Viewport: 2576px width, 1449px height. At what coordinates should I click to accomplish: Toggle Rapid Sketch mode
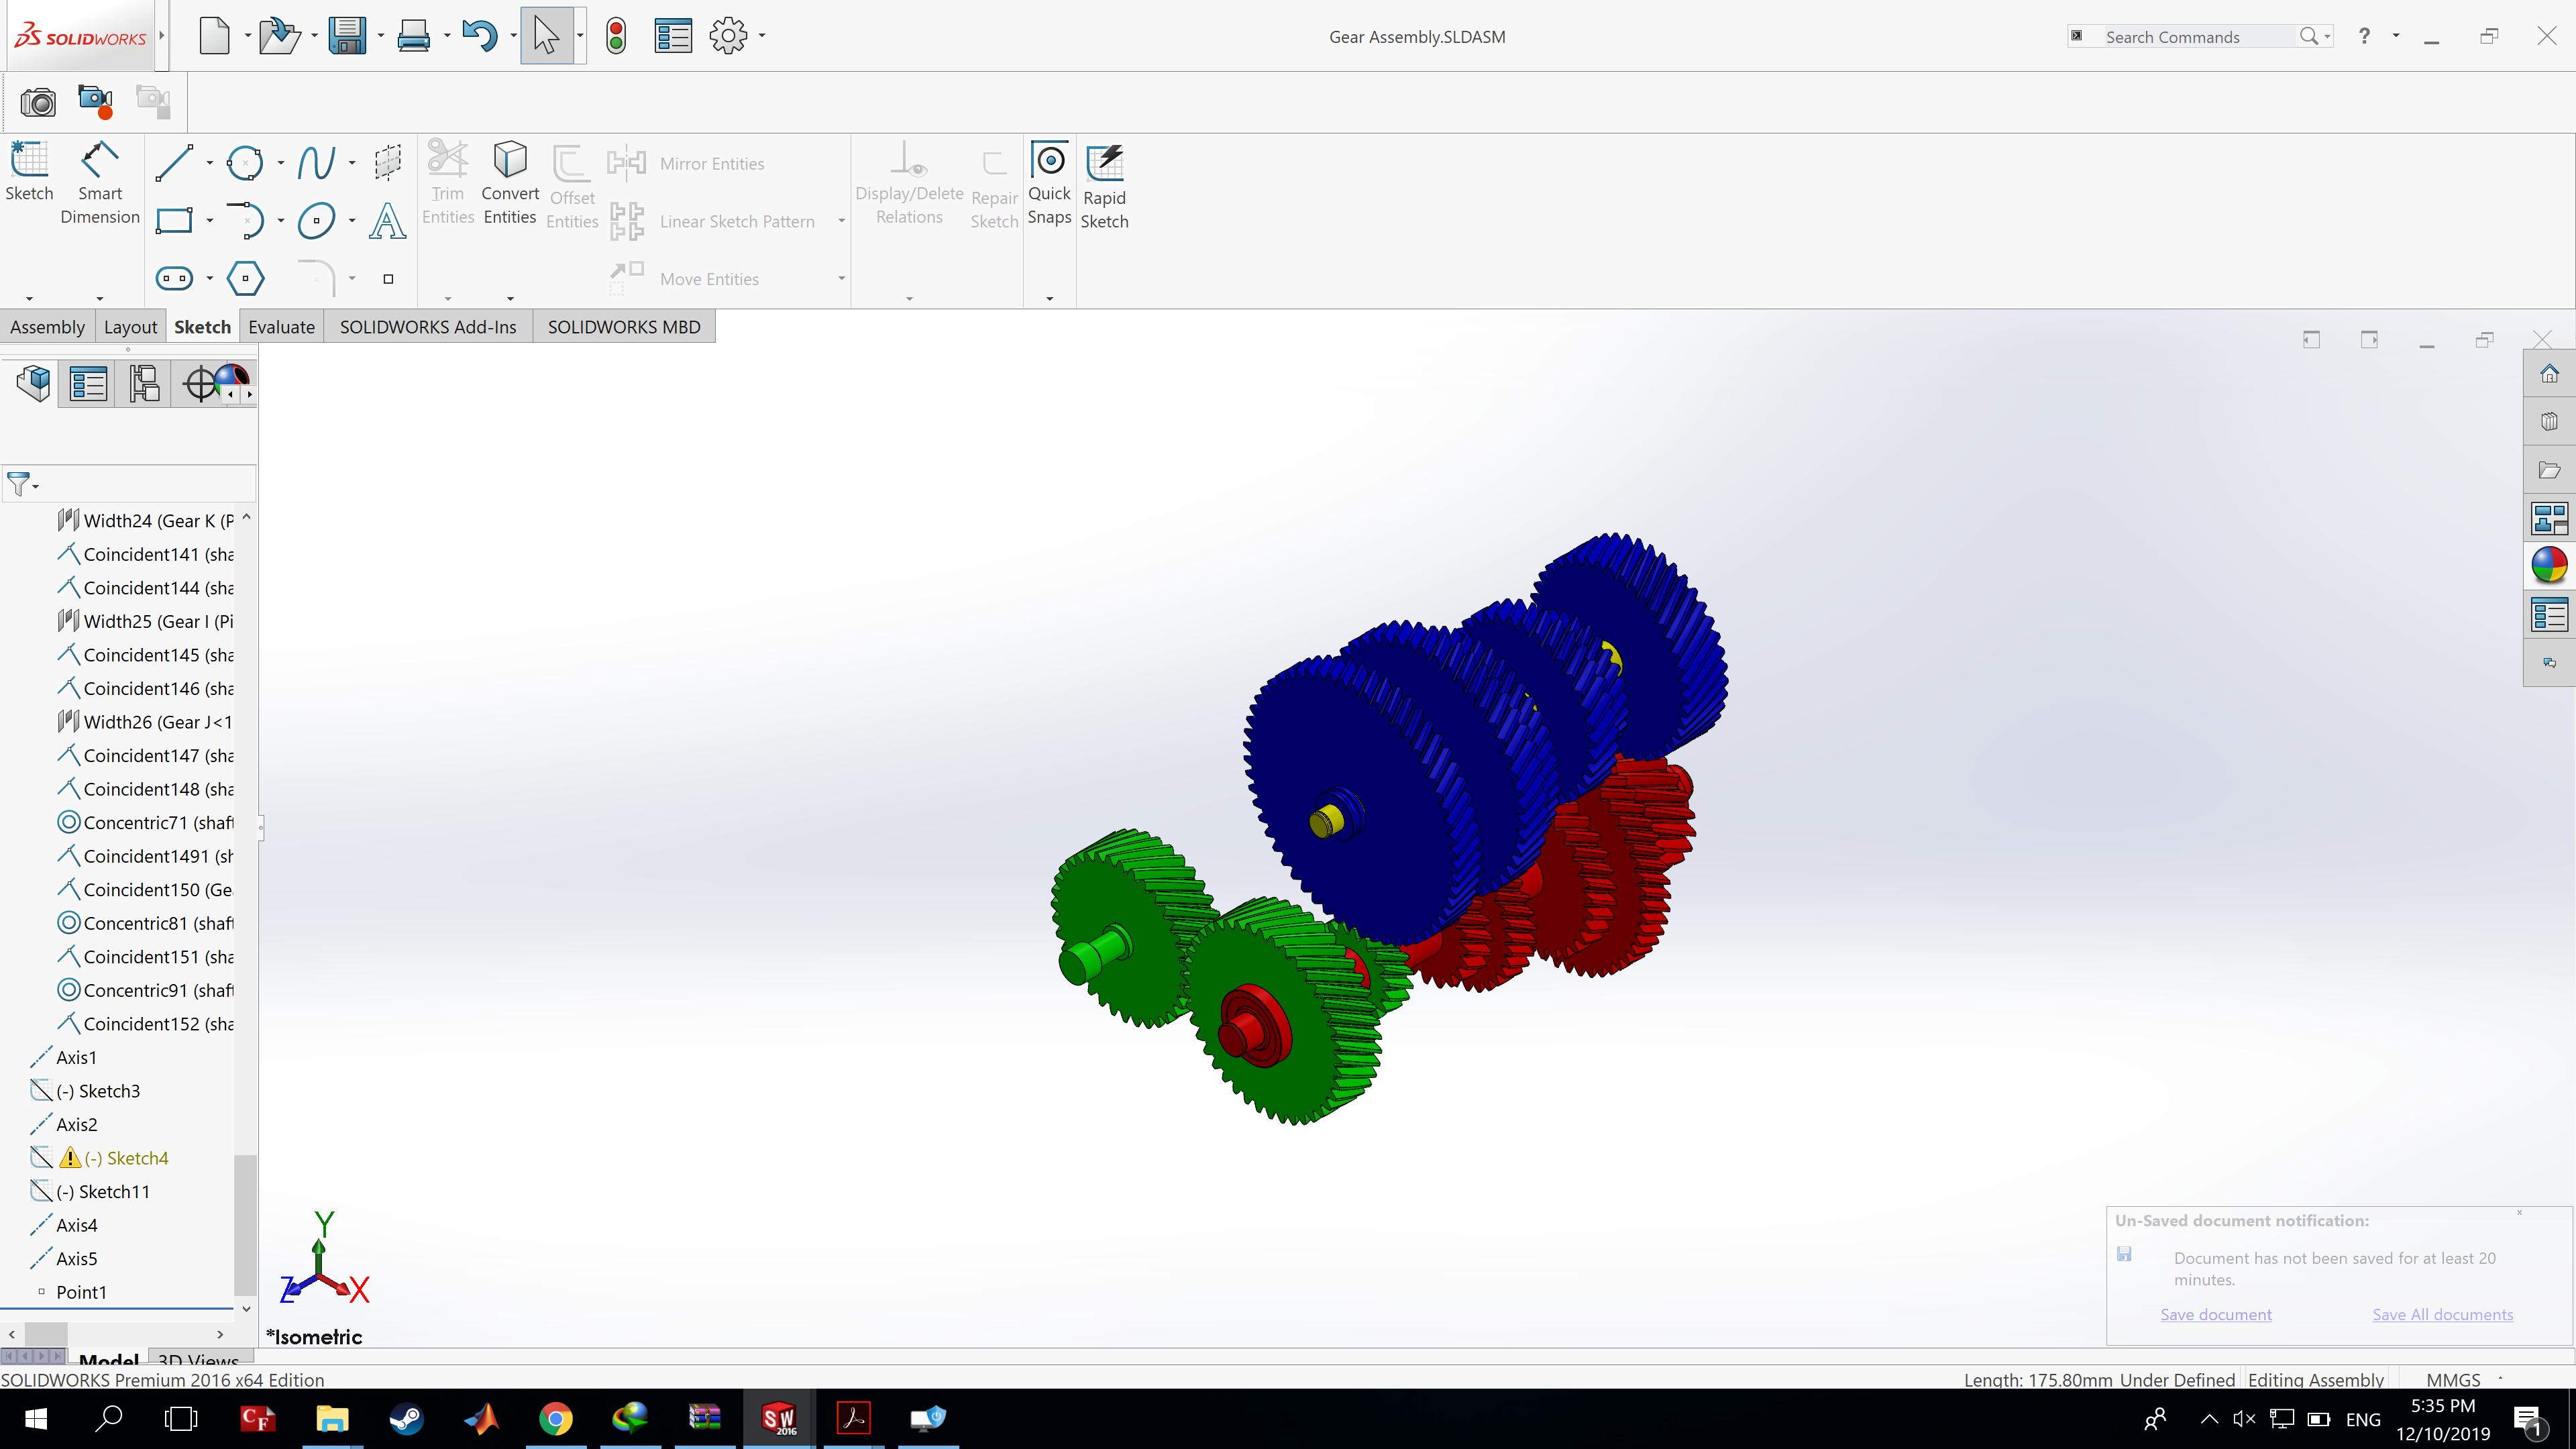click(1105, 187)
